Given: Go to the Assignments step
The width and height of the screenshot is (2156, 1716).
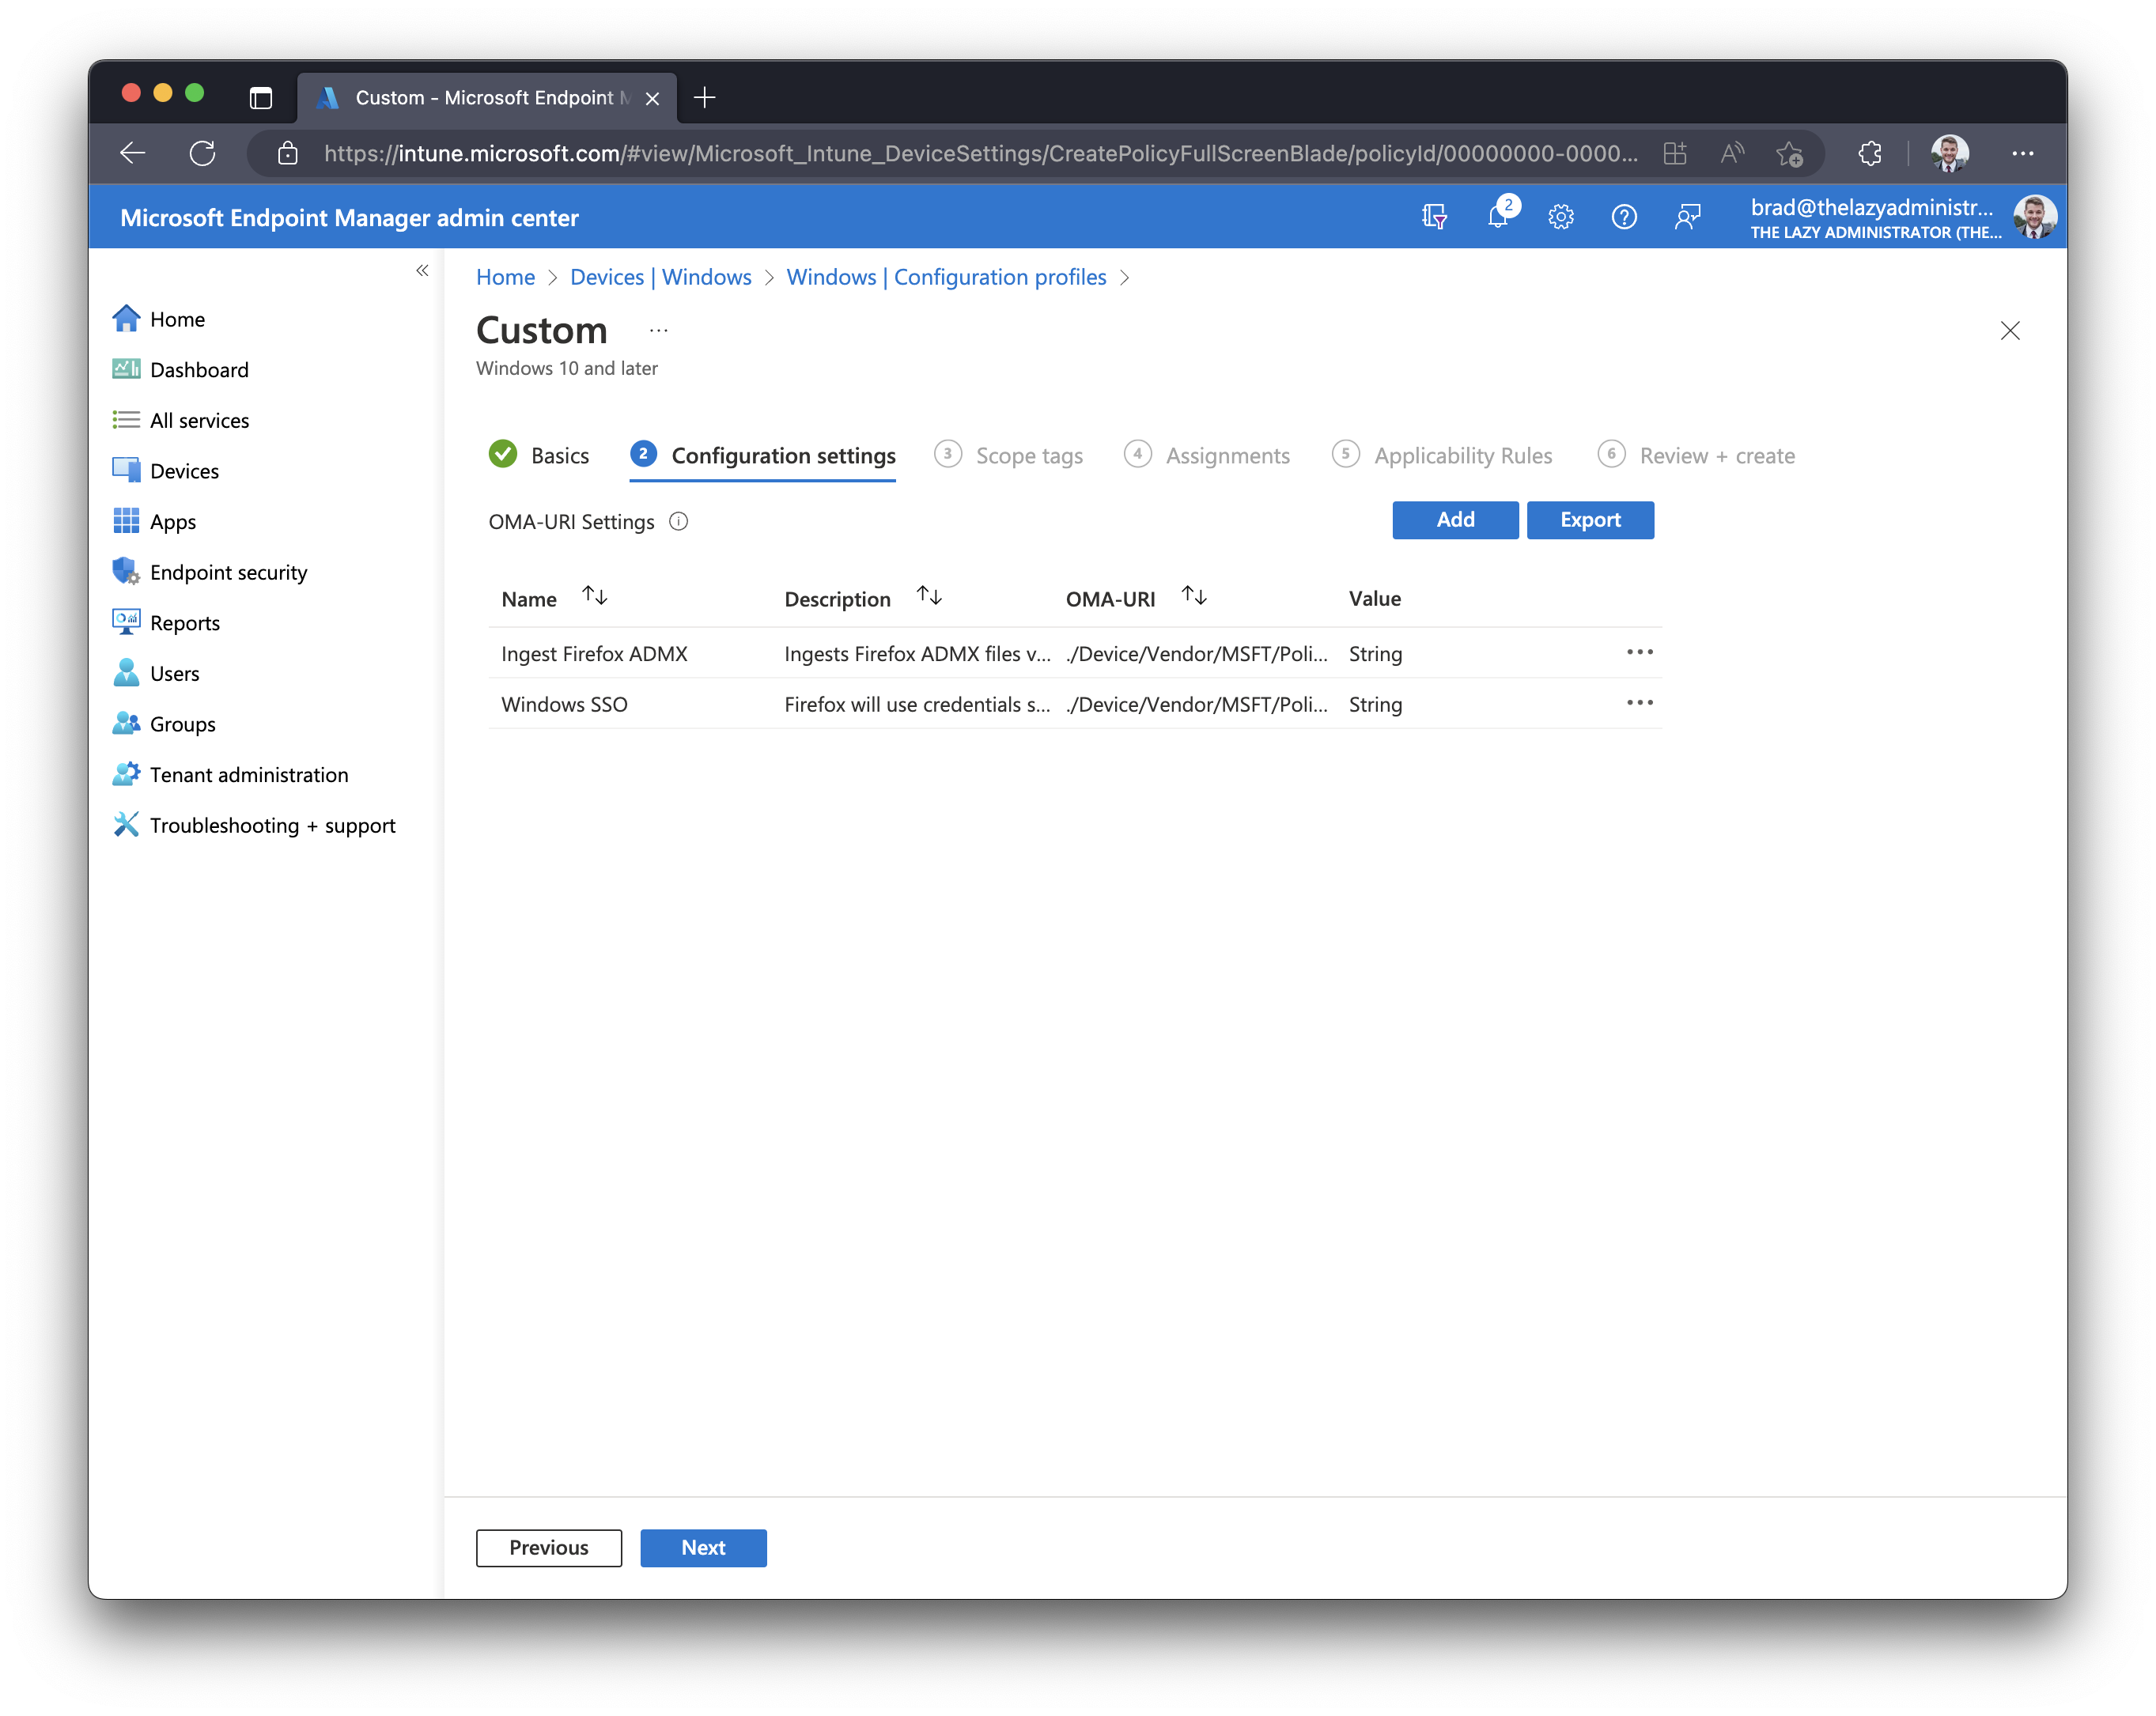Looking at the screenshot, I should pos(1206,455).
